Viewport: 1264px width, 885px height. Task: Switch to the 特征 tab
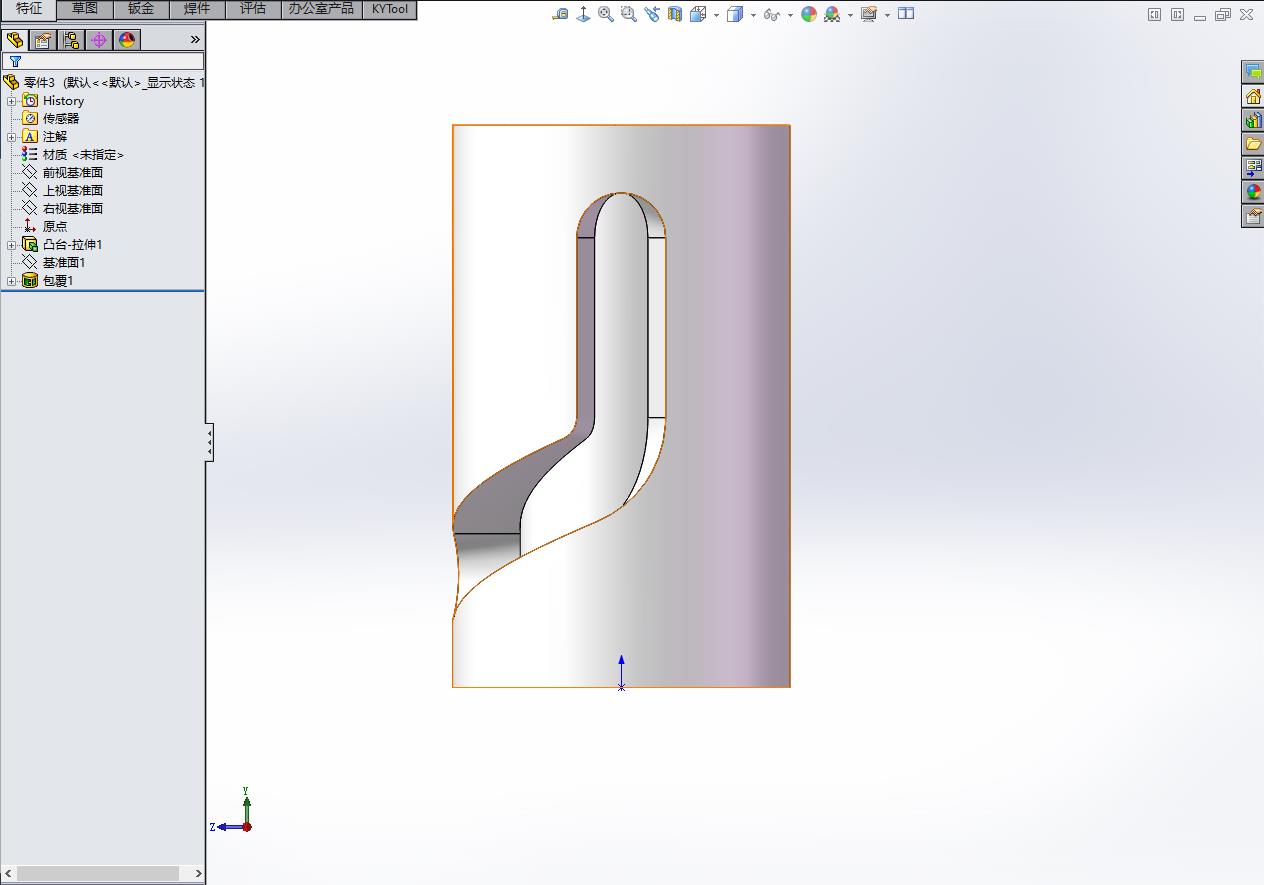tap(29, 9)
